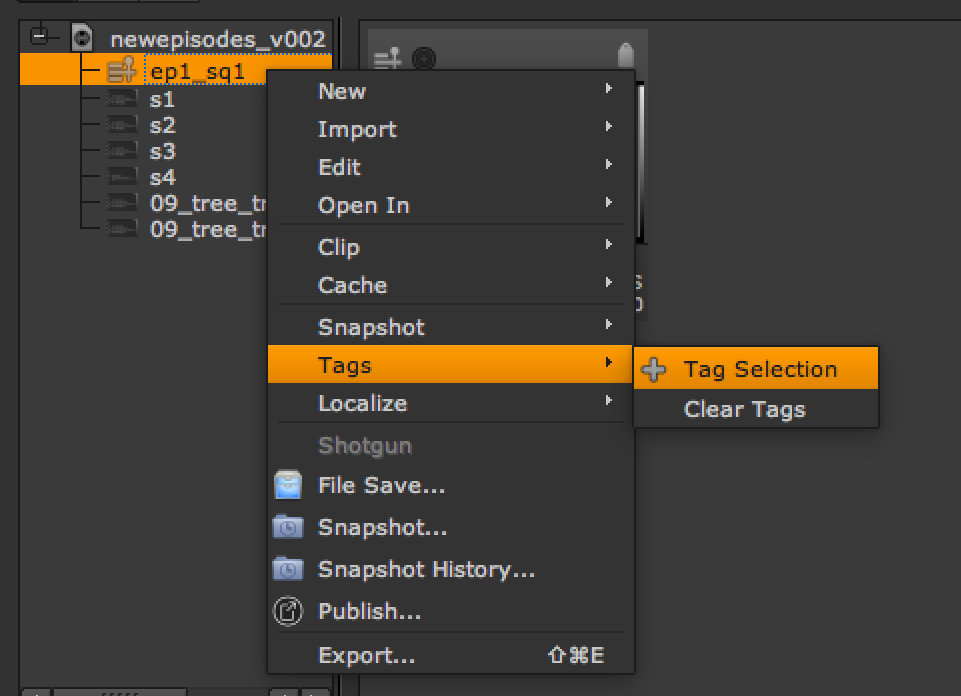Click the ep1_sq1 sequence icon
Screen dimensions: 961x696
pyautogui.click(x=121, y=71)
